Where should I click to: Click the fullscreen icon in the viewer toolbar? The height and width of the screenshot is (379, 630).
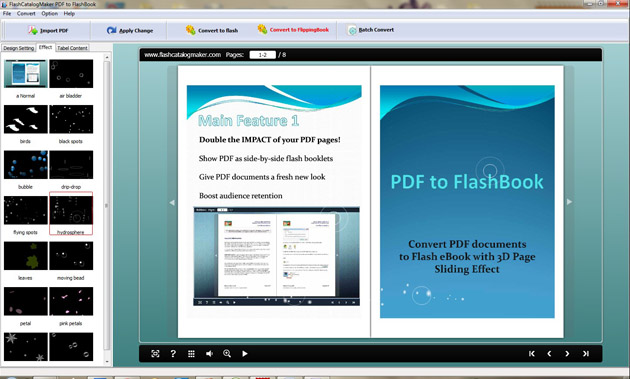pyautogui.click(x=155, y=354)
